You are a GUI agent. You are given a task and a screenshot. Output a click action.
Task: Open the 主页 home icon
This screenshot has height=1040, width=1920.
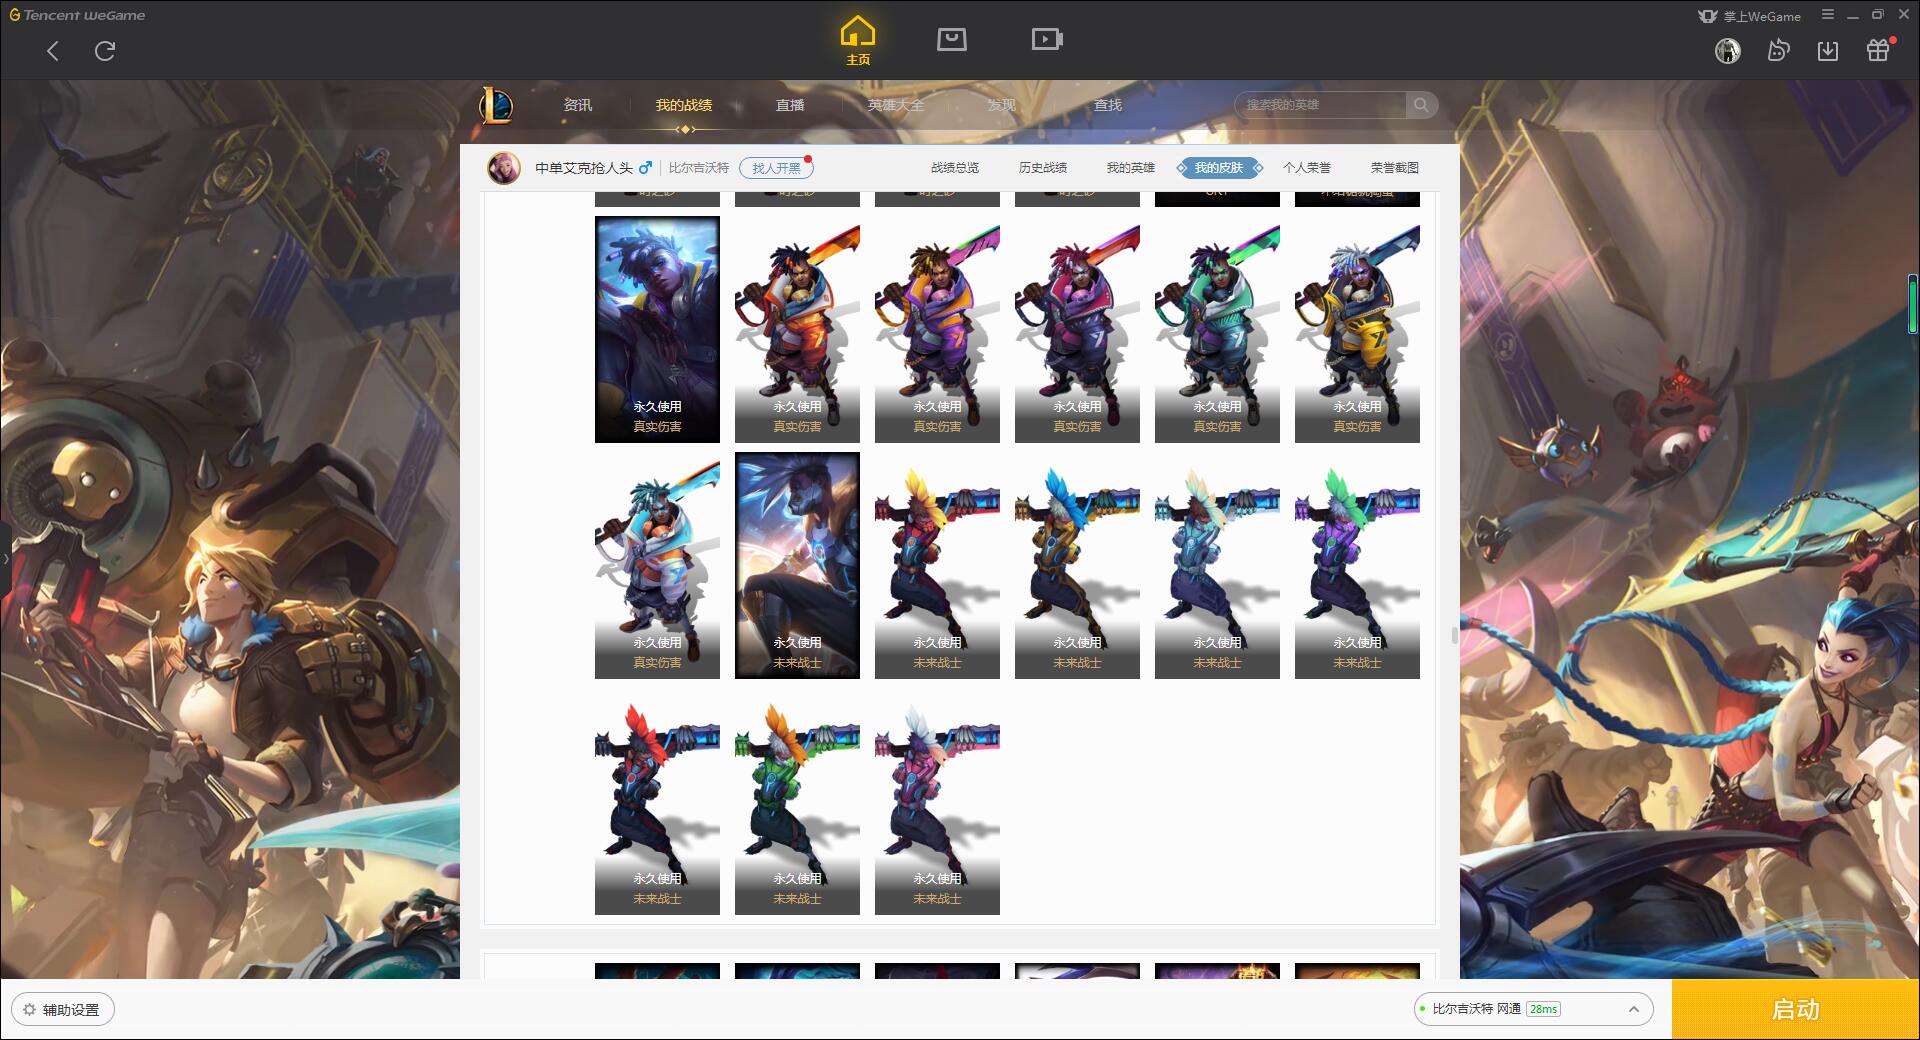[x=857, y=41]
